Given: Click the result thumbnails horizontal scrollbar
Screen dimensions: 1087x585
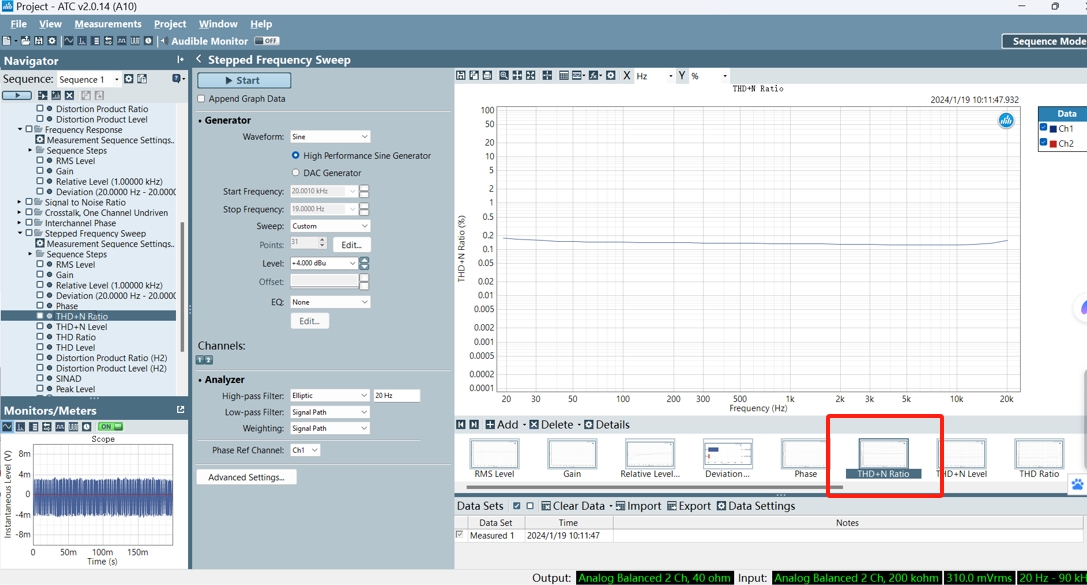Looking at the screenshot, I should pos(654,487).
